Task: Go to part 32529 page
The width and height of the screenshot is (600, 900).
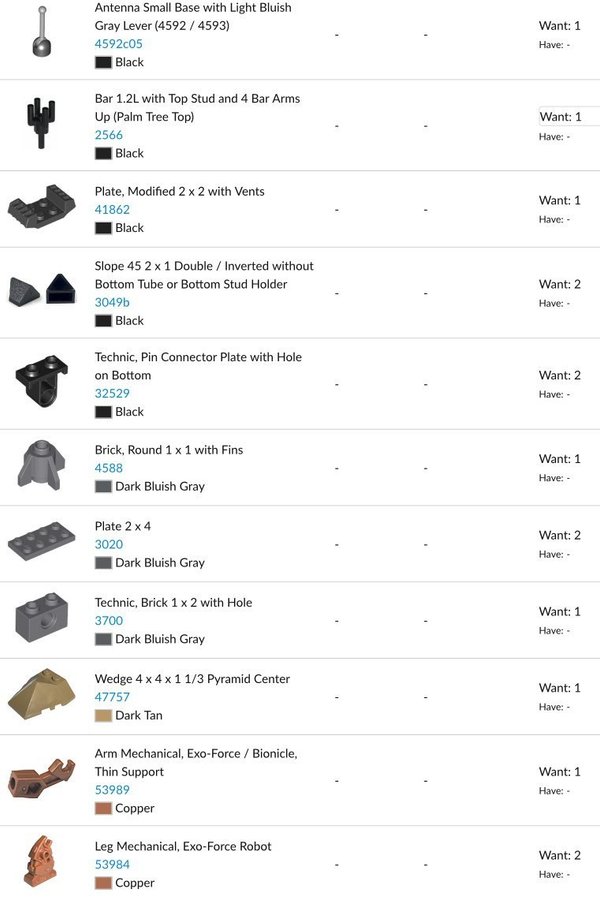Action: [x=112, y=393]
